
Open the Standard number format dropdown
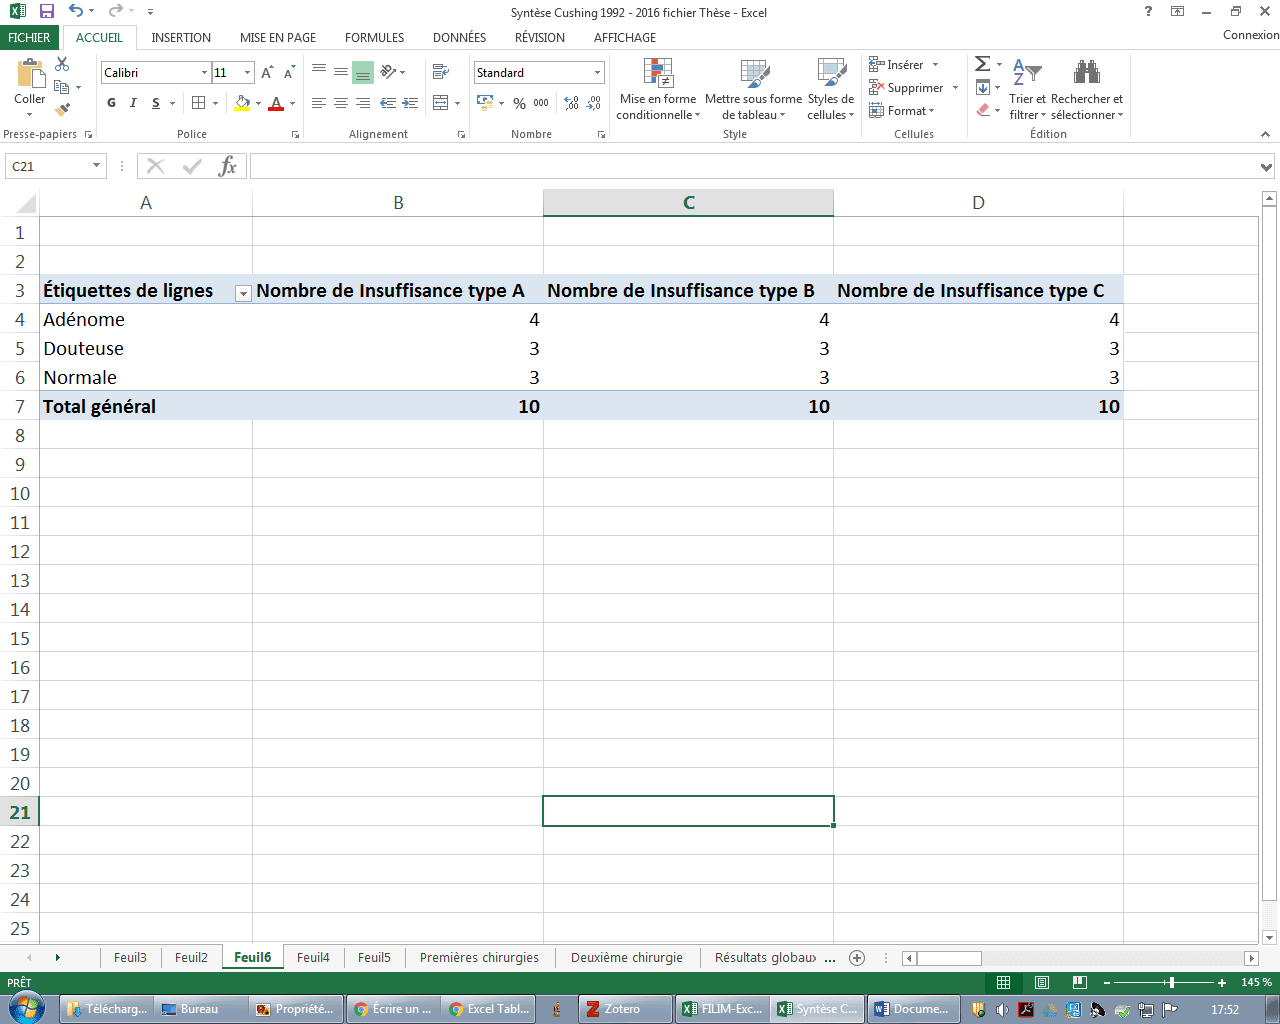pos(597,73)
